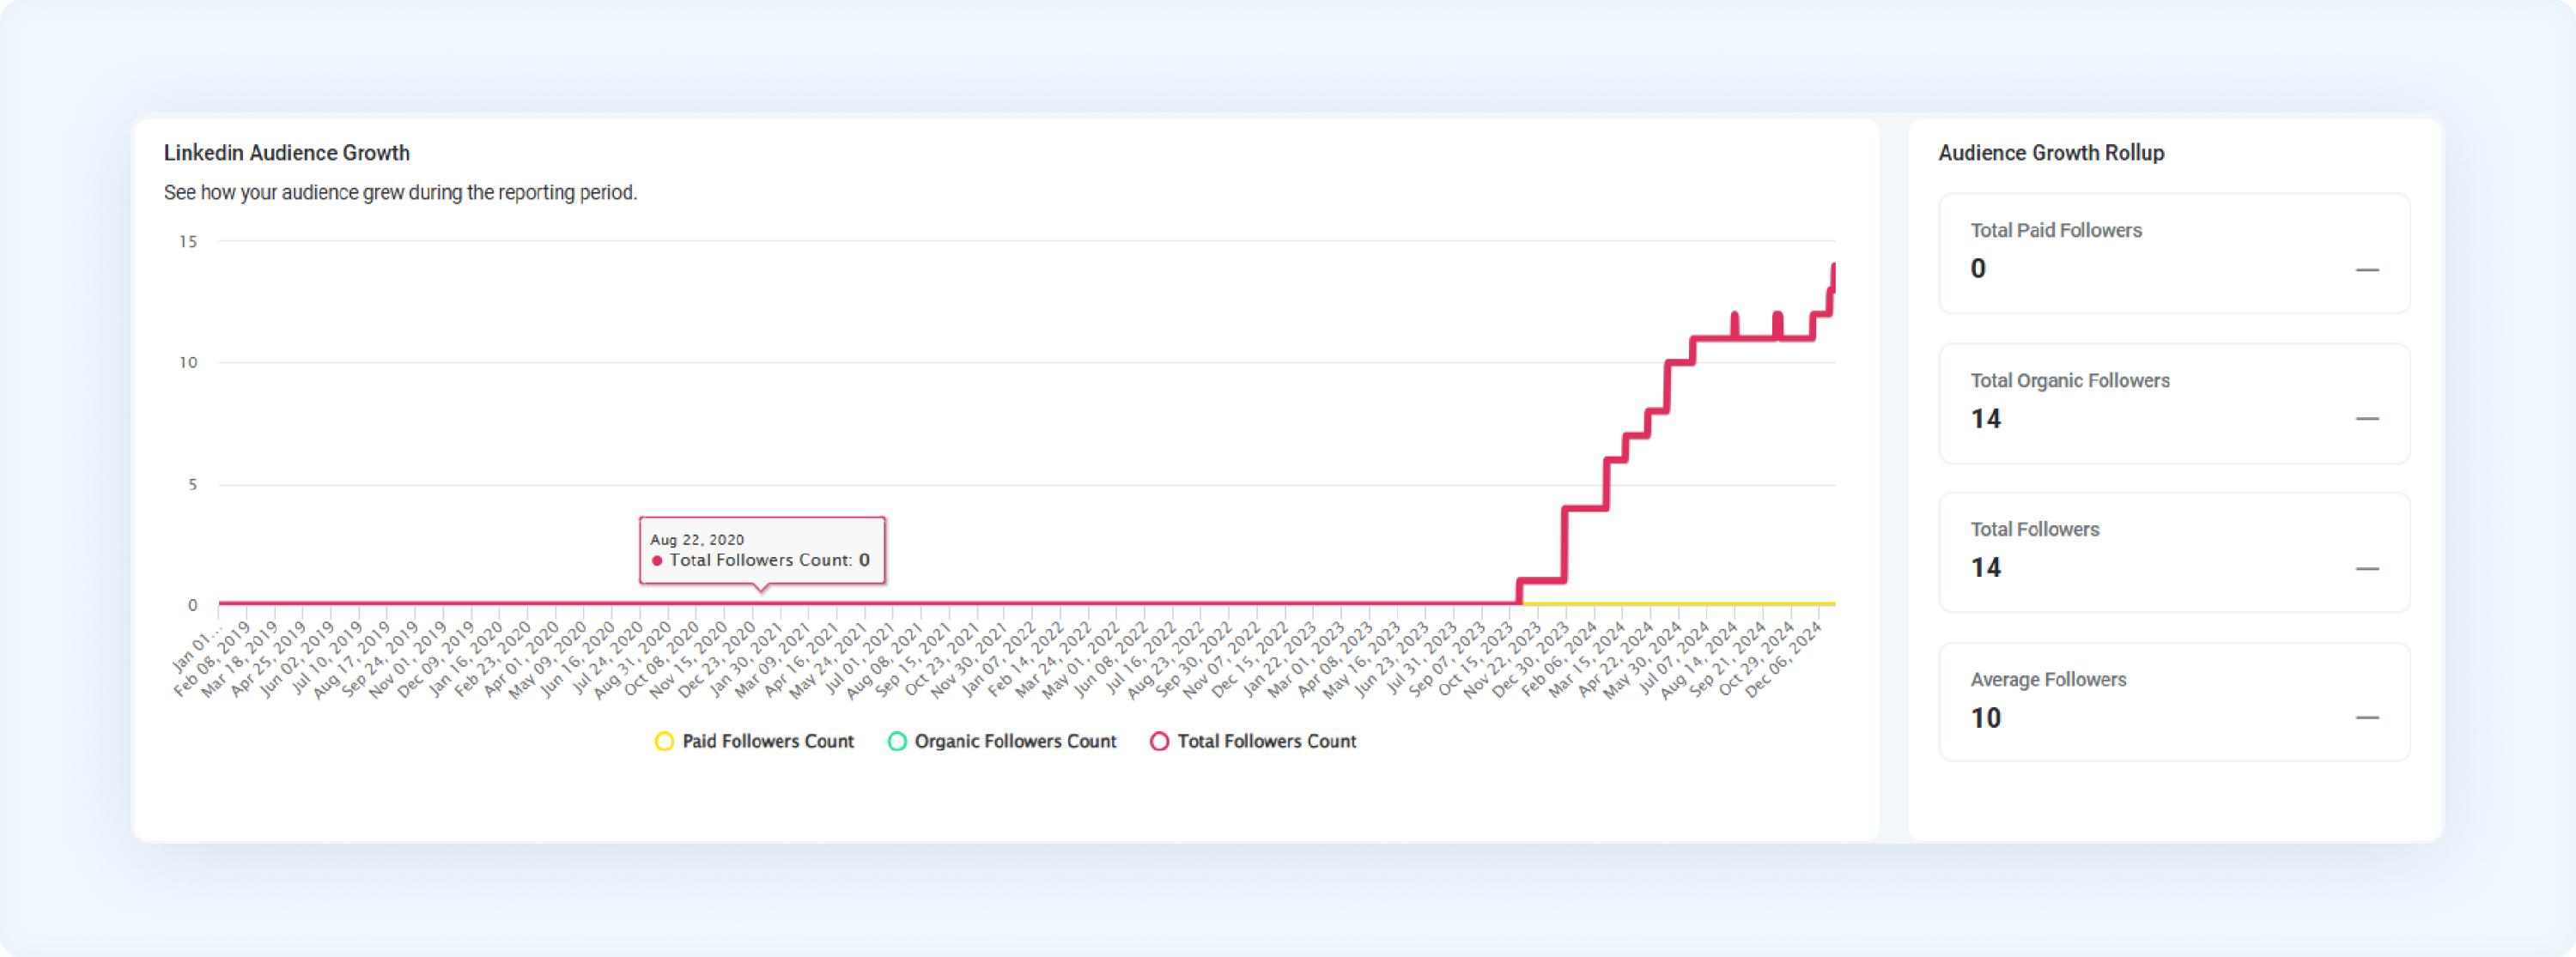This screenshot has width=2576, height=957.
Task: Click the Total Followers Count legend label
Action: (1266, 741)
